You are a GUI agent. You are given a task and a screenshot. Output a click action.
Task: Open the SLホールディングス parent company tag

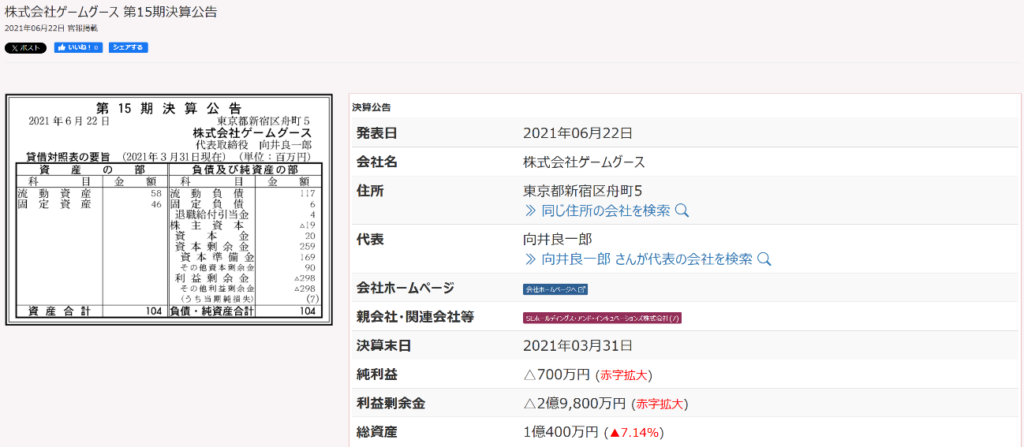coord(602,318)
